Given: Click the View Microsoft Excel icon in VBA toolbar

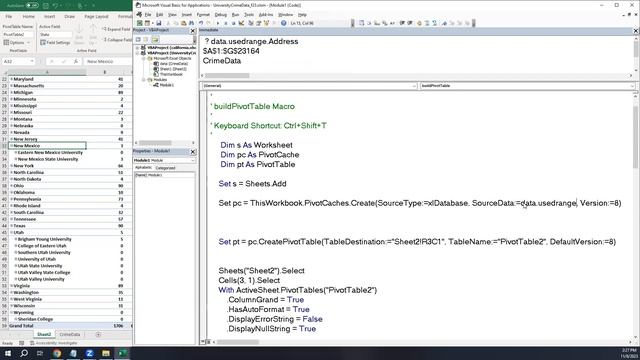Looking at the screenshot, I should tap(139, 23).
